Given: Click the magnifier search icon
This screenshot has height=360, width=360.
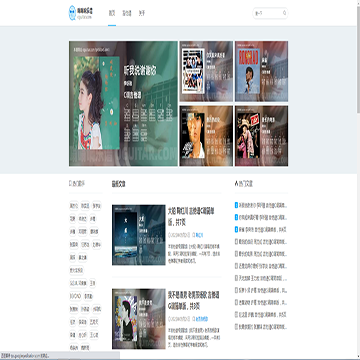Looking at the screenshot, I should pyautogui.click(x=284, y=13).
